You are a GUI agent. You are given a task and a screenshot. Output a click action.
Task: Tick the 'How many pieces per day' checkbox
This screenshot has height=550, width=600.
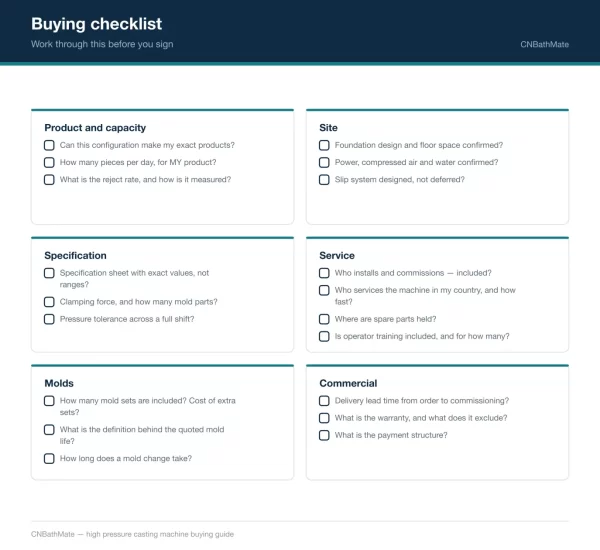(49, 162)
